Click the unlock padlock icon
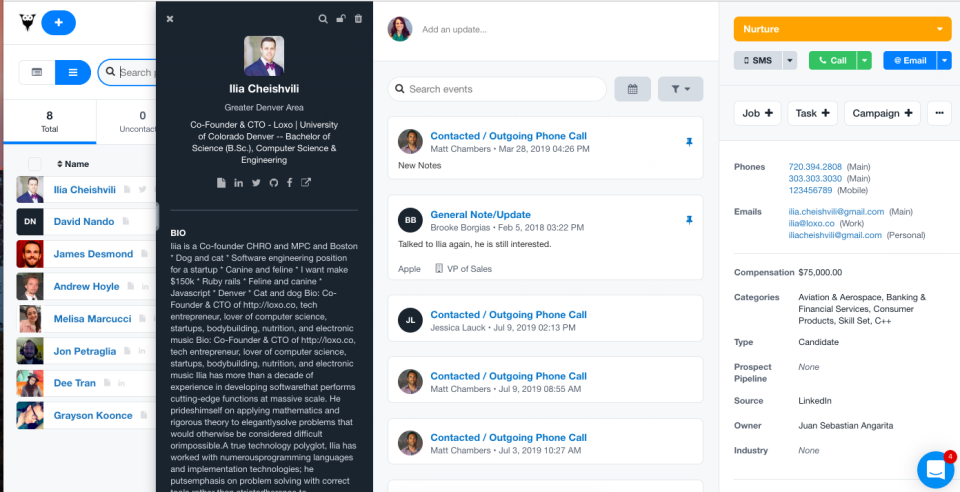Screen dimensions: 960x492 340,19
